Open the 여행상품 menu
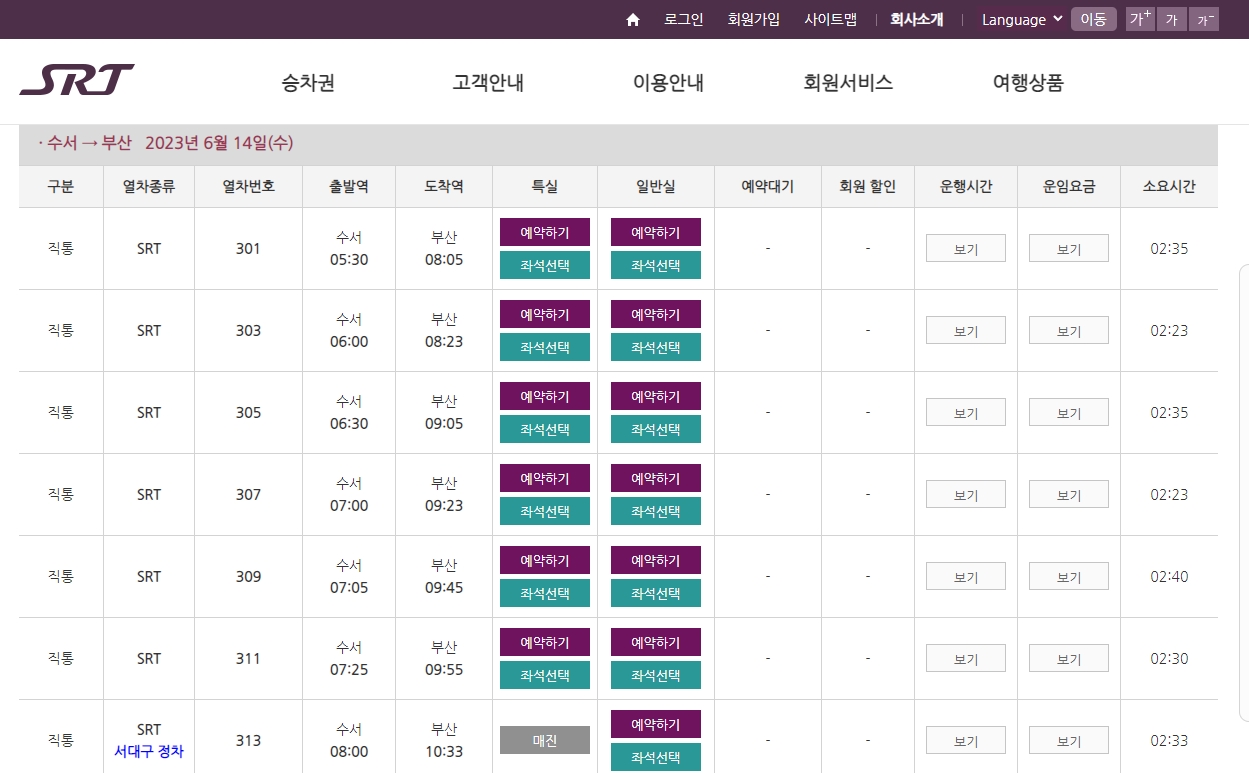 (1028, 83)
